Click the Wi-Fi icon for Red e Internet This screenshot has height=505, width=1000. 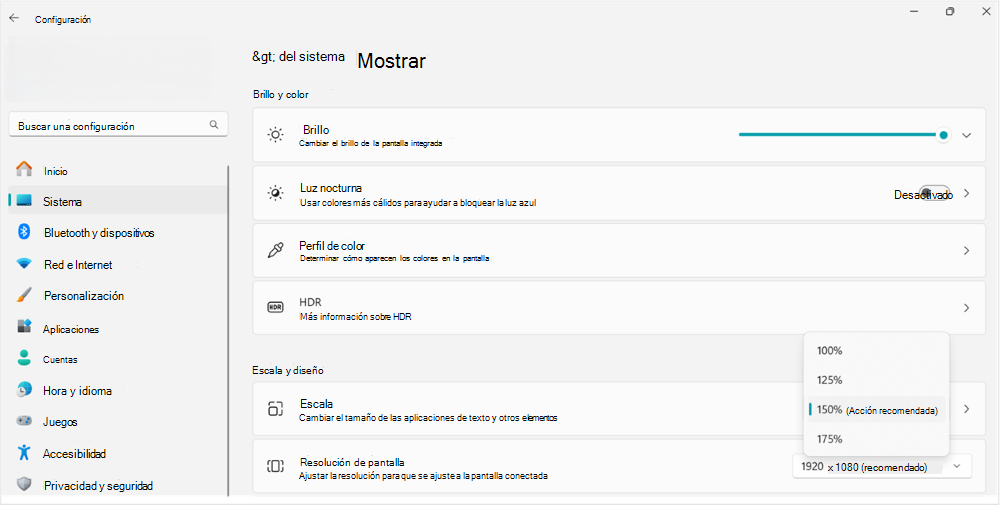click(24, 263)
